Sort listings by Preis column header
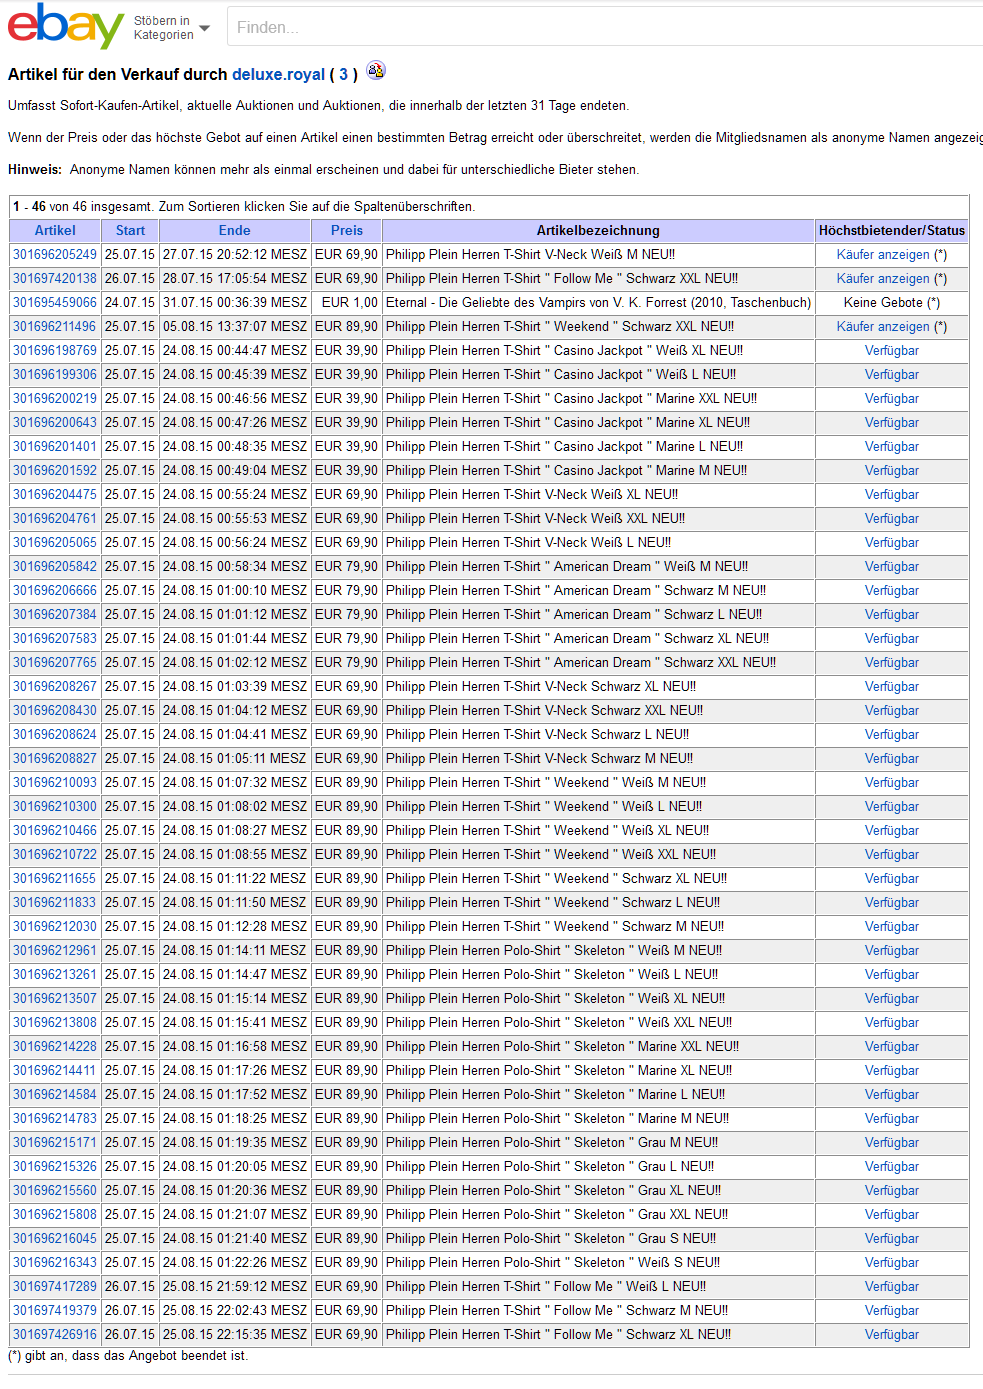Viewport: 983px width, 1389px height. pyautogui.click(x=347, y=230)
